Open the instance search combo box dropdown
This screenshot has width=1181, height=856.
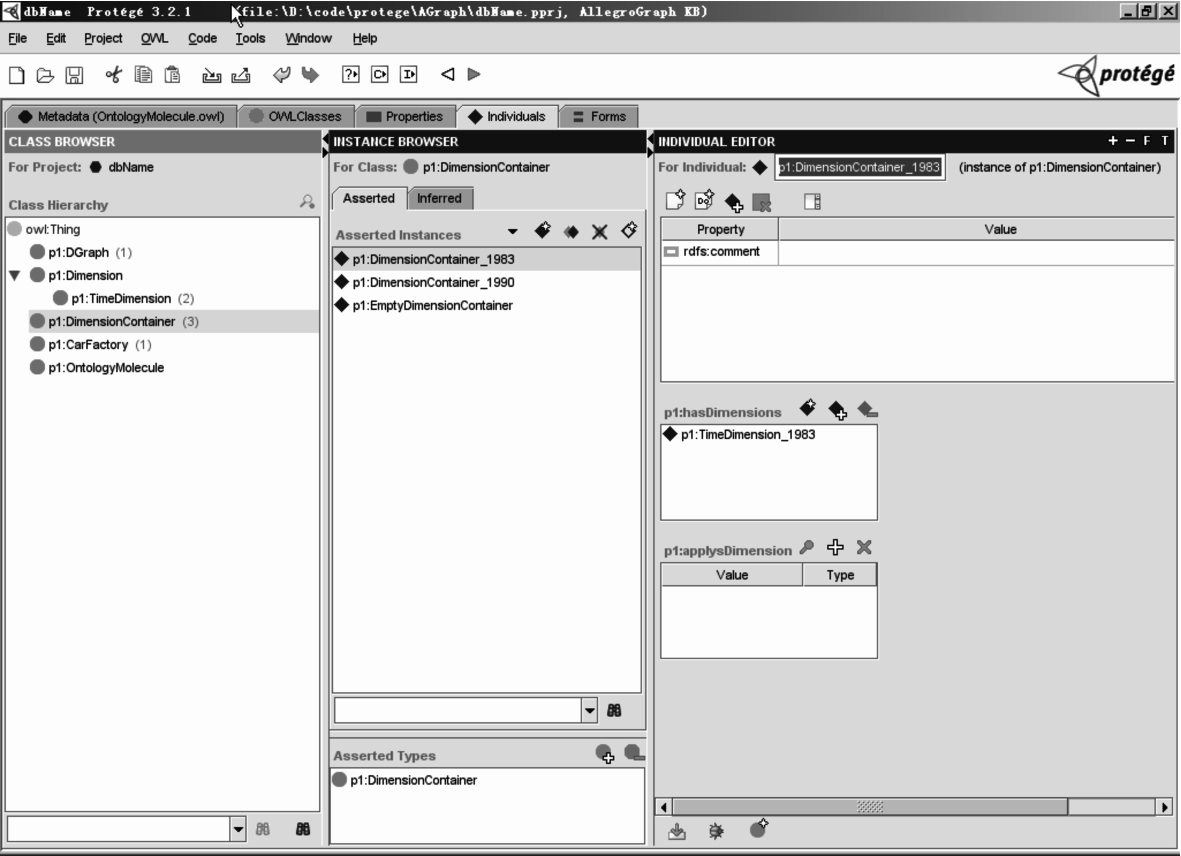pyautogui.click(x=589, y=710)
